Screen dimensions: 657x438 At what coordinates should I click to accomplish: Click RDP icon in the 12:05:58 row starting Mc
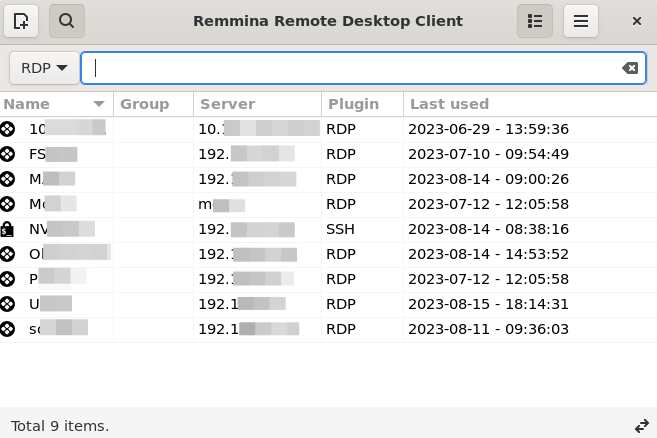coord(8,204)
